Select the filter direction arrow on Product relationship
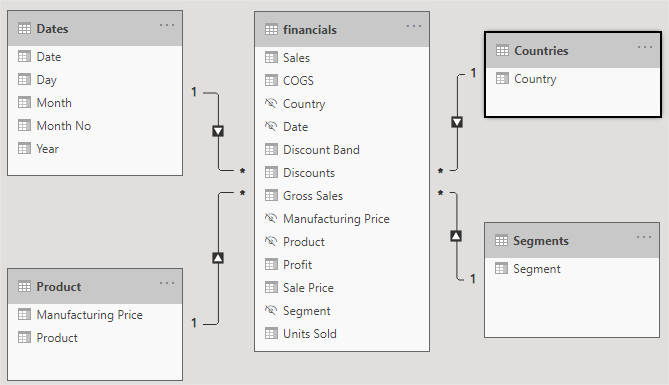 218,258
